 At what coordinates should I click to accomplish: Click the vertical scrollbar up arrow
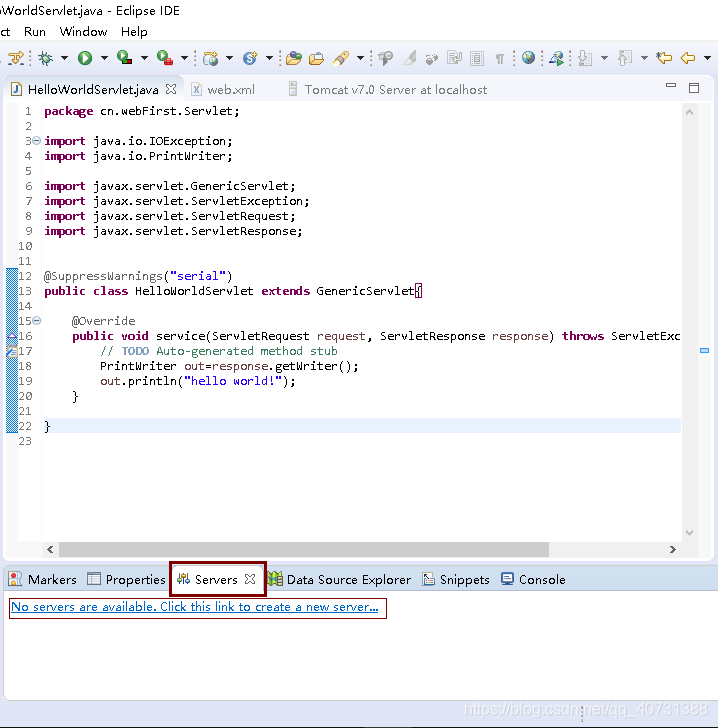tap(689, 112)
